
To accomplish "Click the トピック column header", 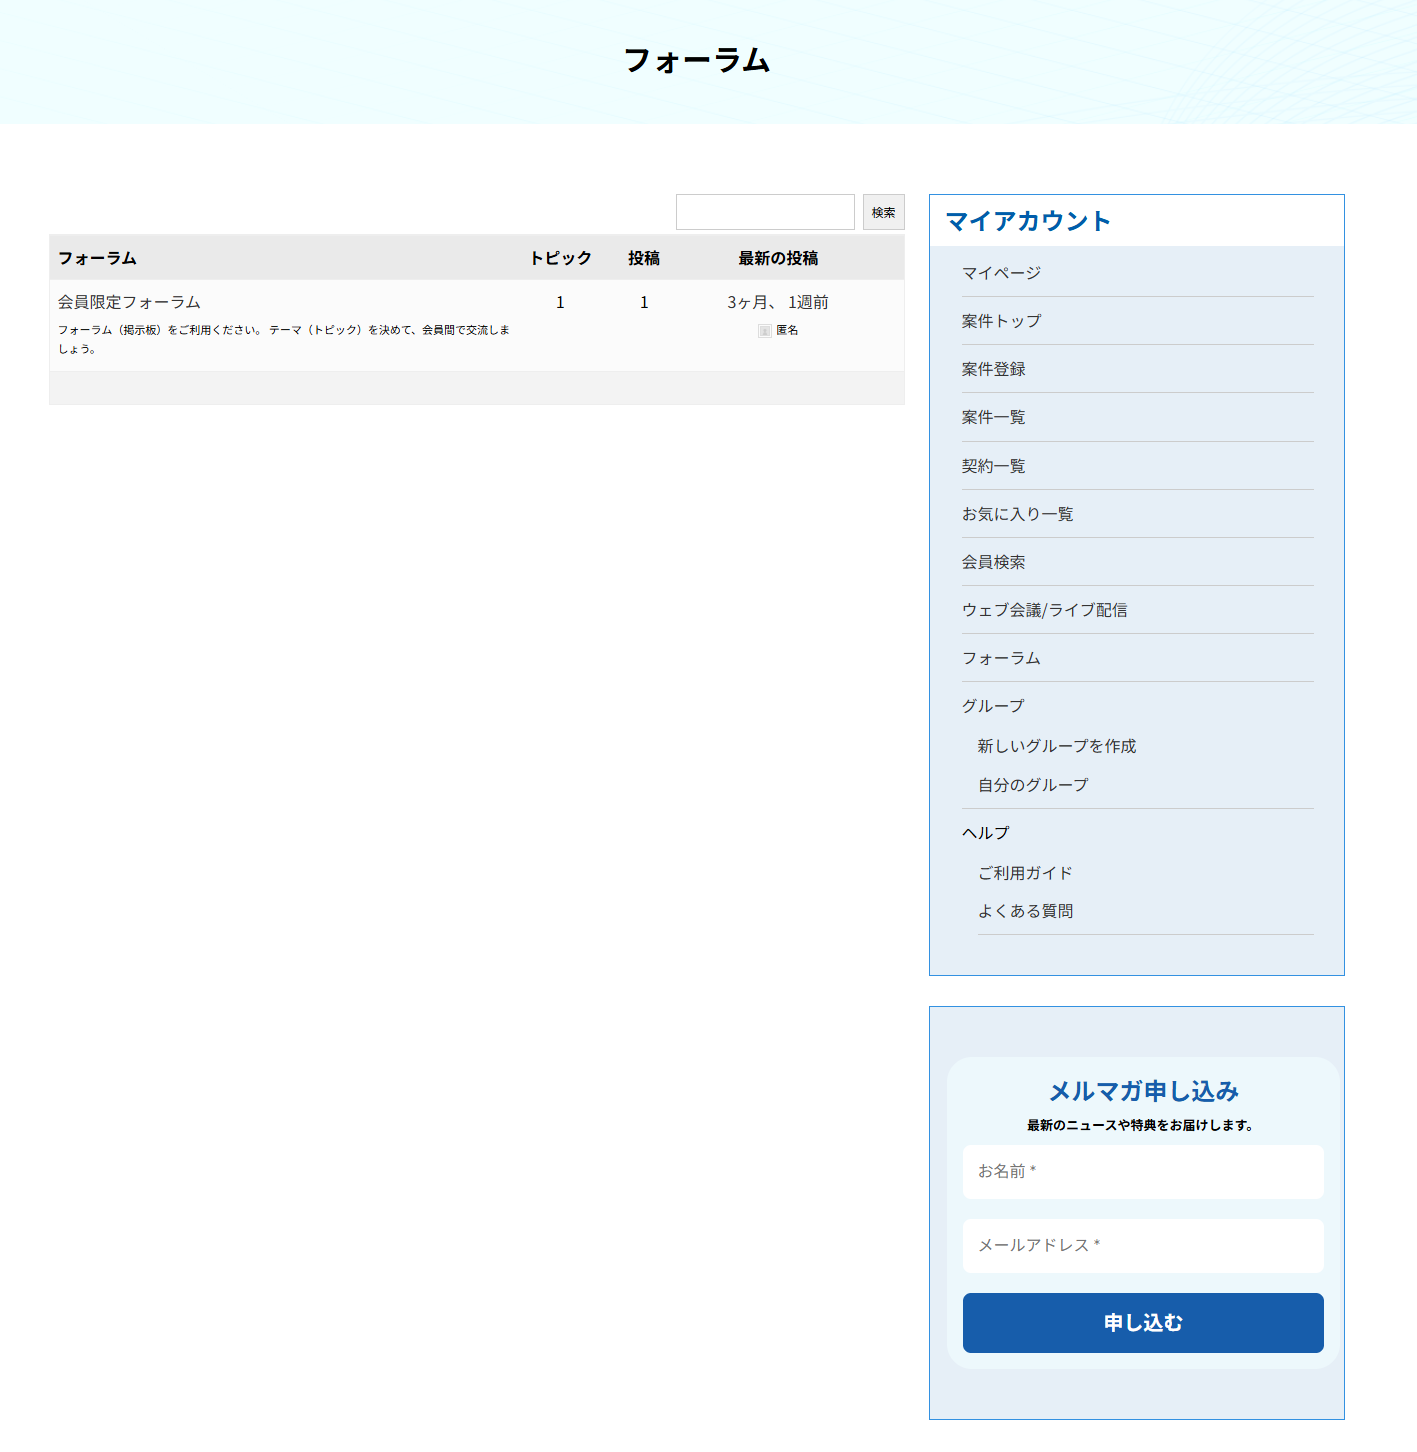I will click(561, 258).
